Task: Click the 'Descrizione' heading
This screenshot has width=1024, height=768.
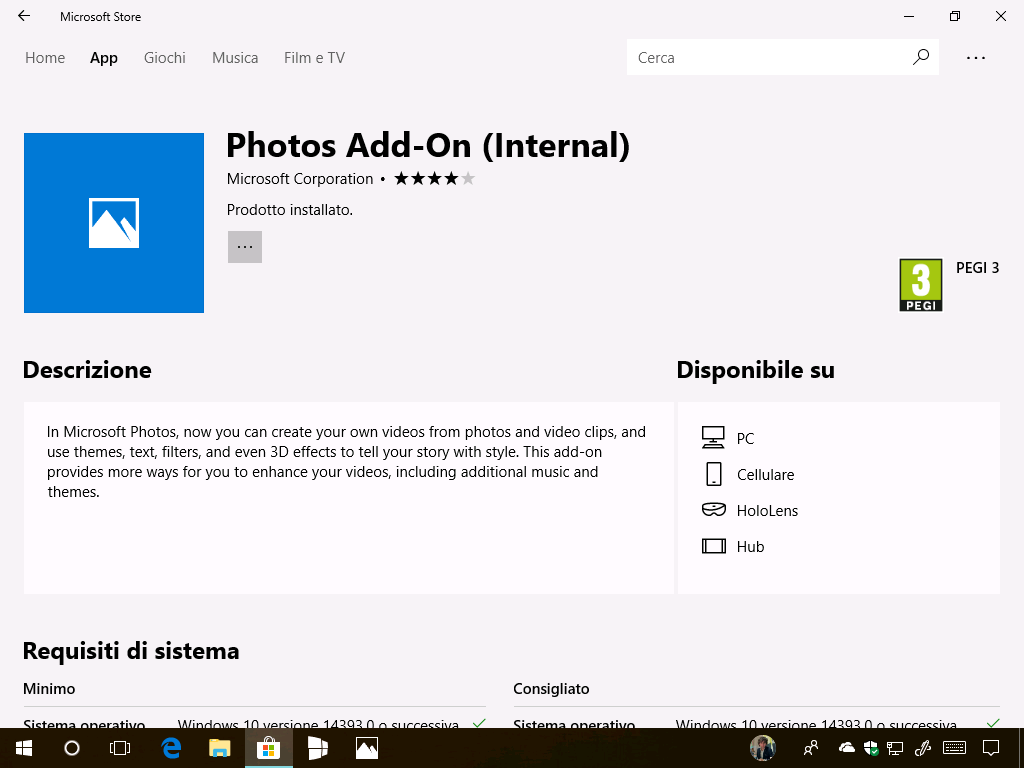Action: [x=87, y=370]
